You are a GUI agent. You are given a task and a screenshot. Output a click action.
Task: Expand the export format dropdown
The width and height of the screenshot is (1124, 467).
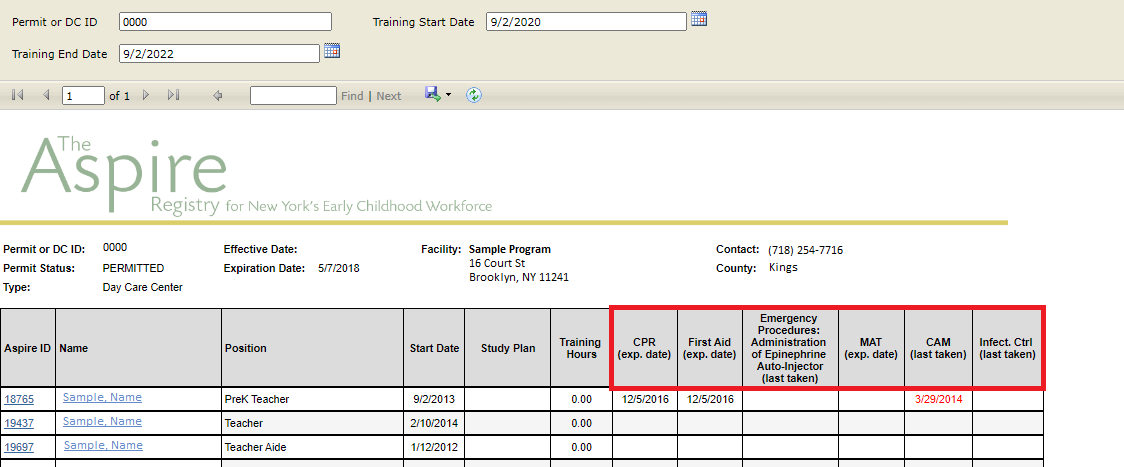pos(448,95)
